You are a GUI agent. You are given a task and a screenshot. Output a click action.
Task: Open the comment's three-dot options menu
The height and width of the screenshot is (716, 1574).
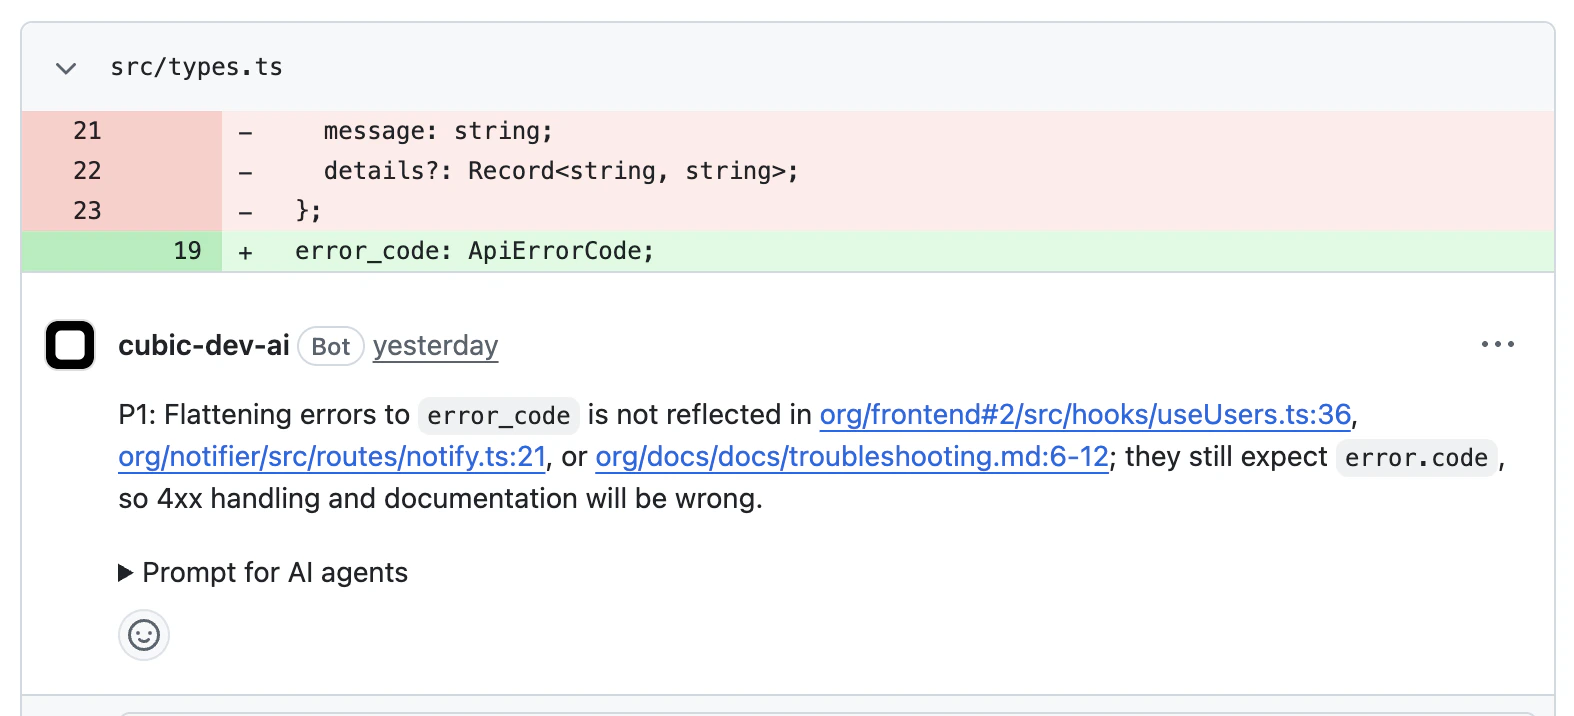click(1497, 344)
